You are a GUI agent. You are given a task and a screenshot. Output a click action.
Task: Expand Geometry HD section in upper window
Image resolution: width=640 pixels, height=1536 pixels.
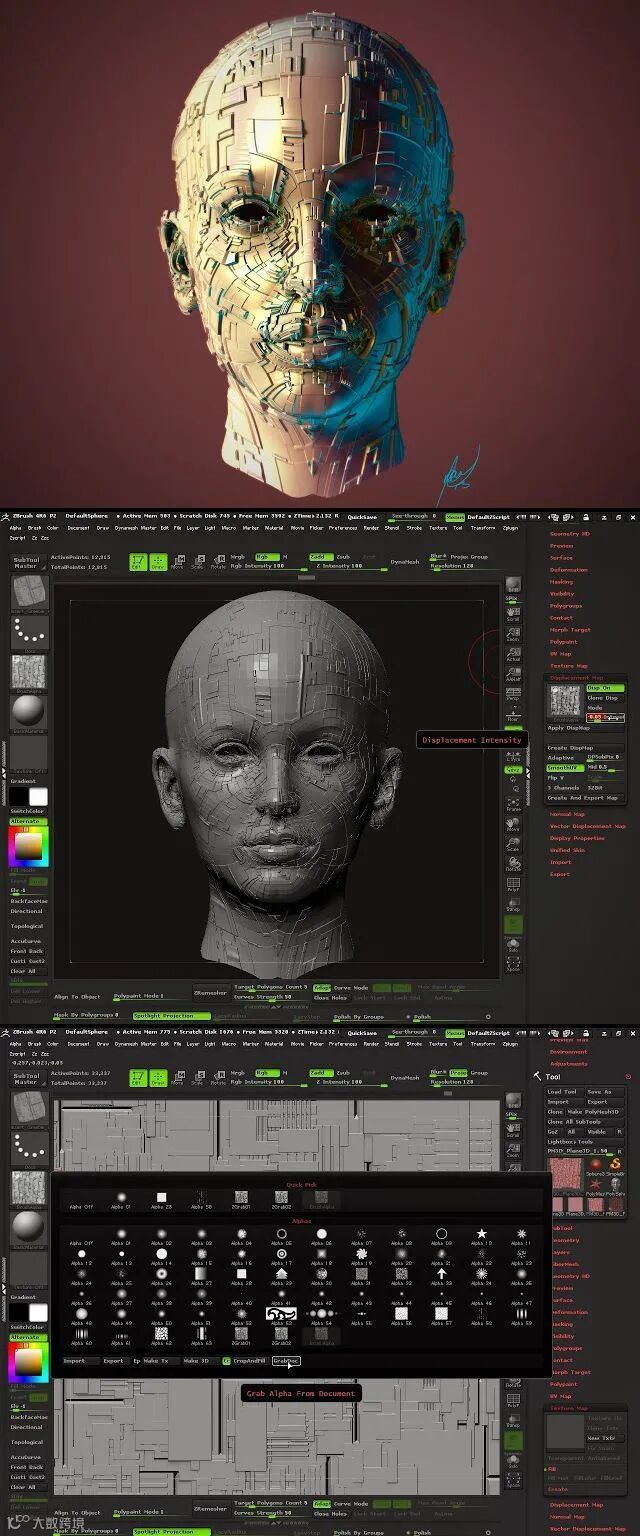click(x=570, y=534)
